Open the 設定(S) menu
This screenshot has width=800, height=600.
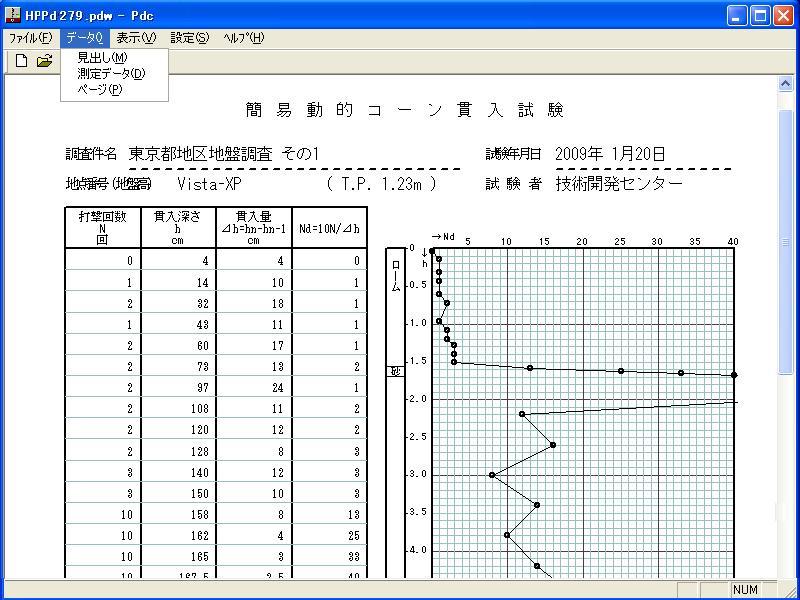[186, 37]
